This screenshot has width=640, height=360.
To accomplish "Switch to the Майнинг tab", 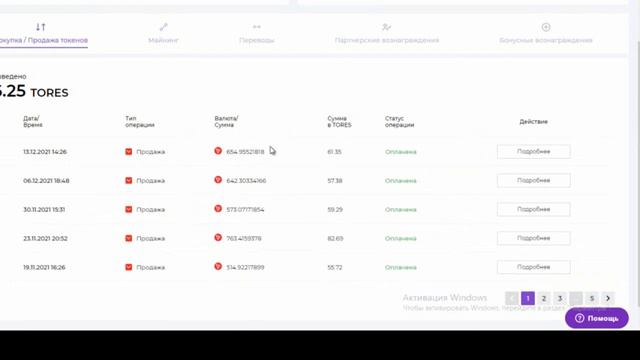I will (x=163, y=34).
